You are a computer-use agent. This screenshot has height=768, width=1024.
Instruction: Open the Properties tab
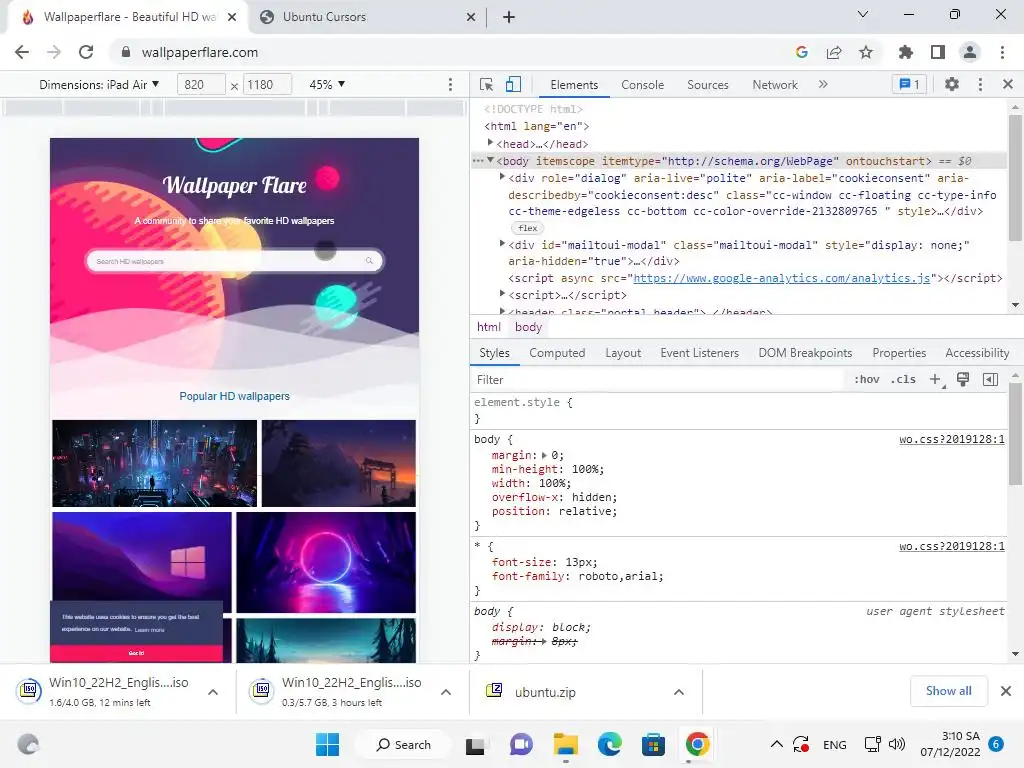[899, 353]
